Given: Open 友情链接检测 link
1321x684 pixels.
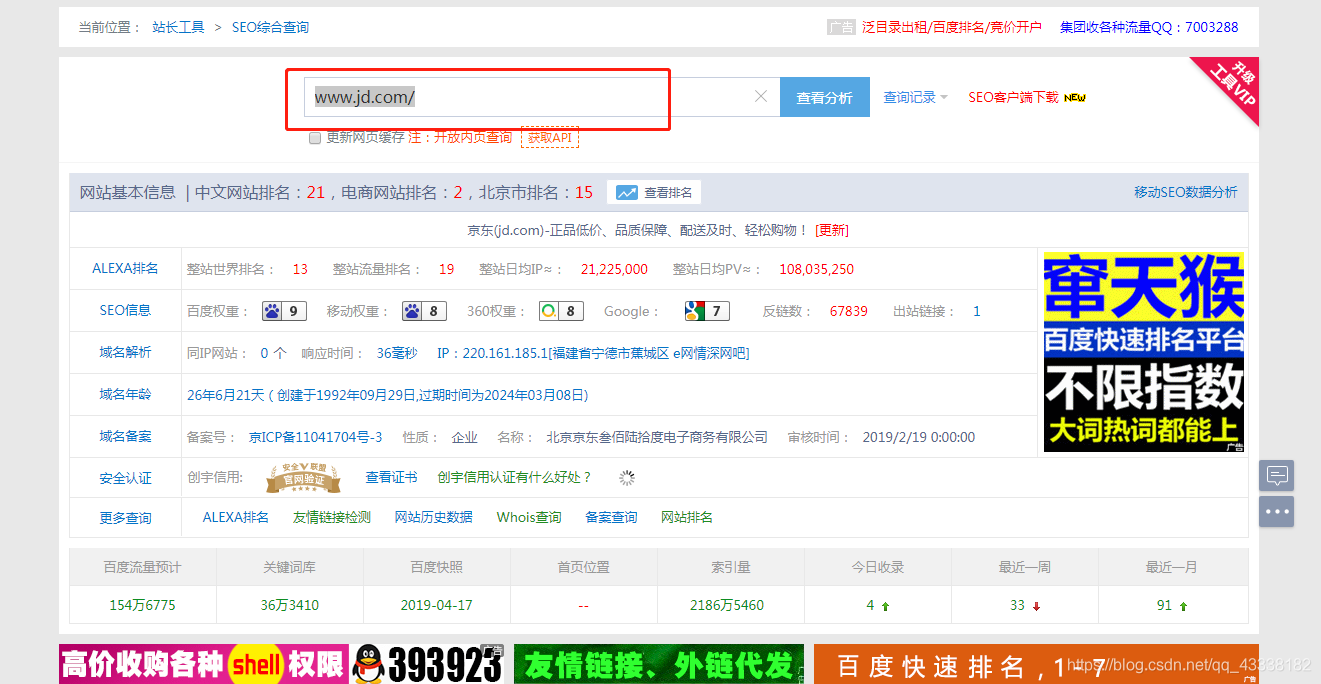Looking at the screenshot, I should point(331,517).
